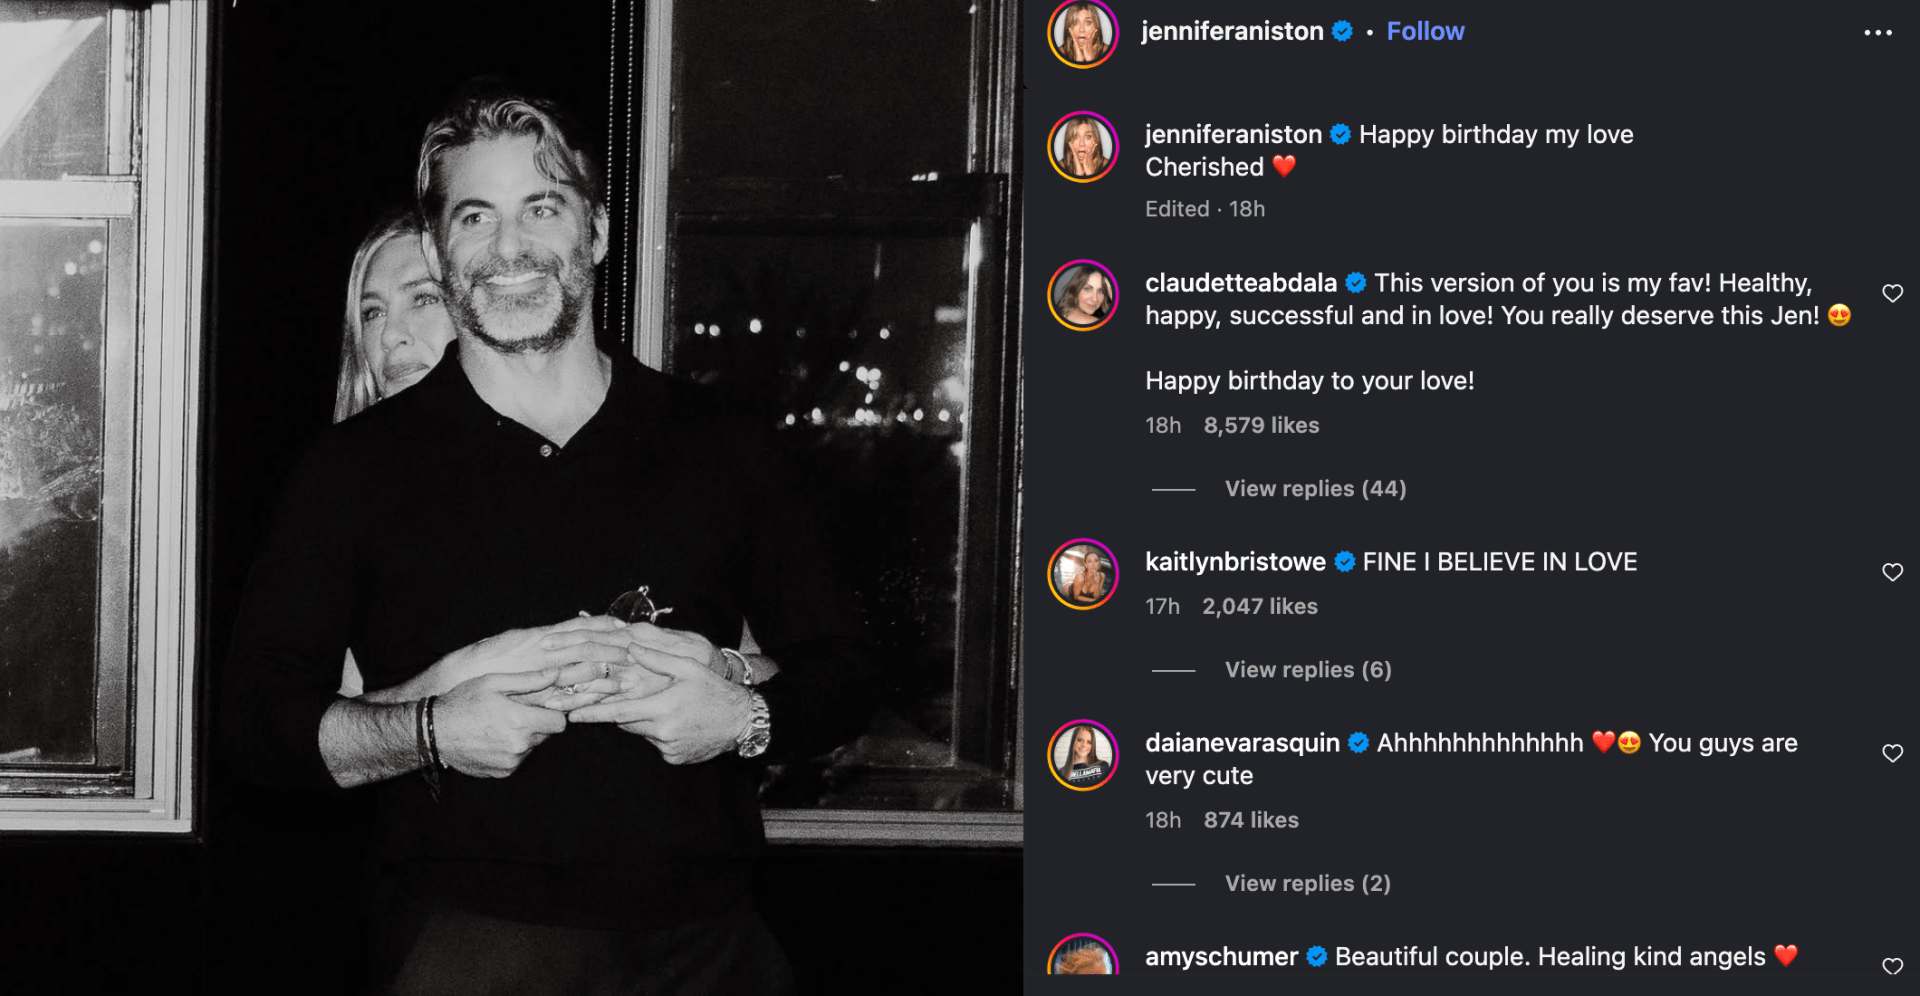Like kaitlynbristowe's comment with the heart

coord(1892,572)
